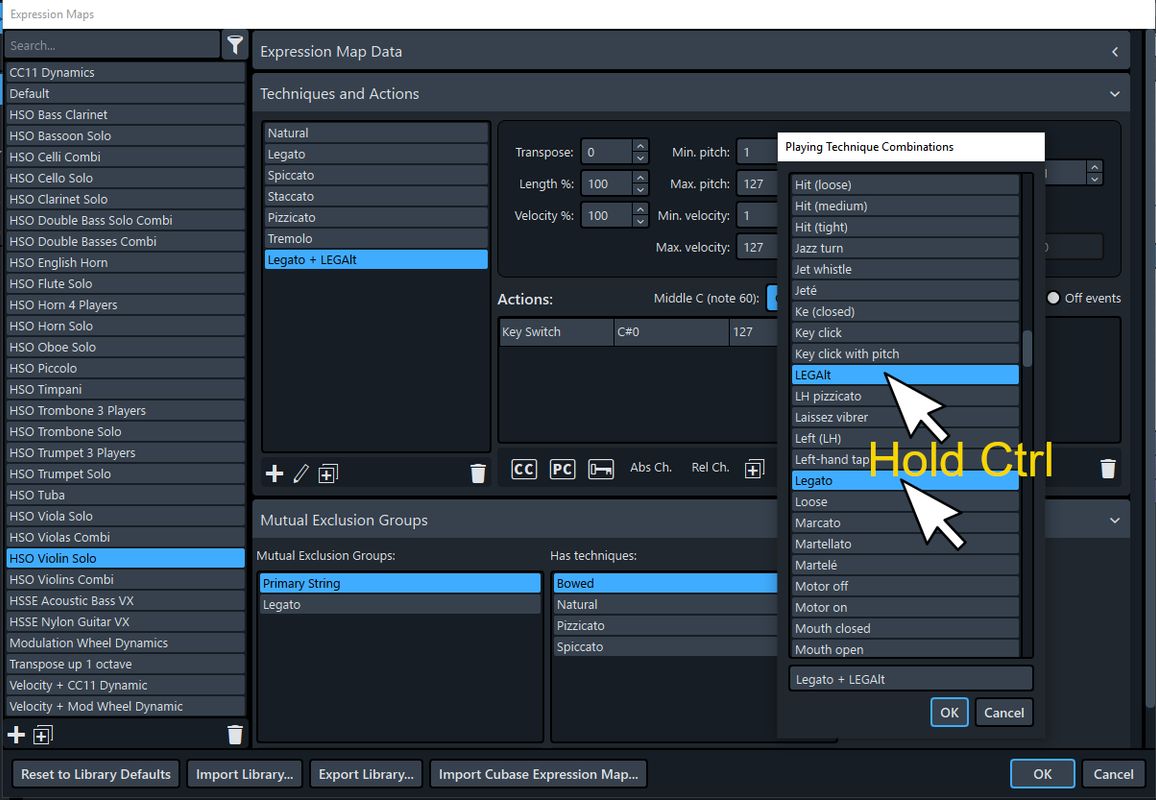Add a PC program change action
1156x800 pixels.
[x=563, y=469]
